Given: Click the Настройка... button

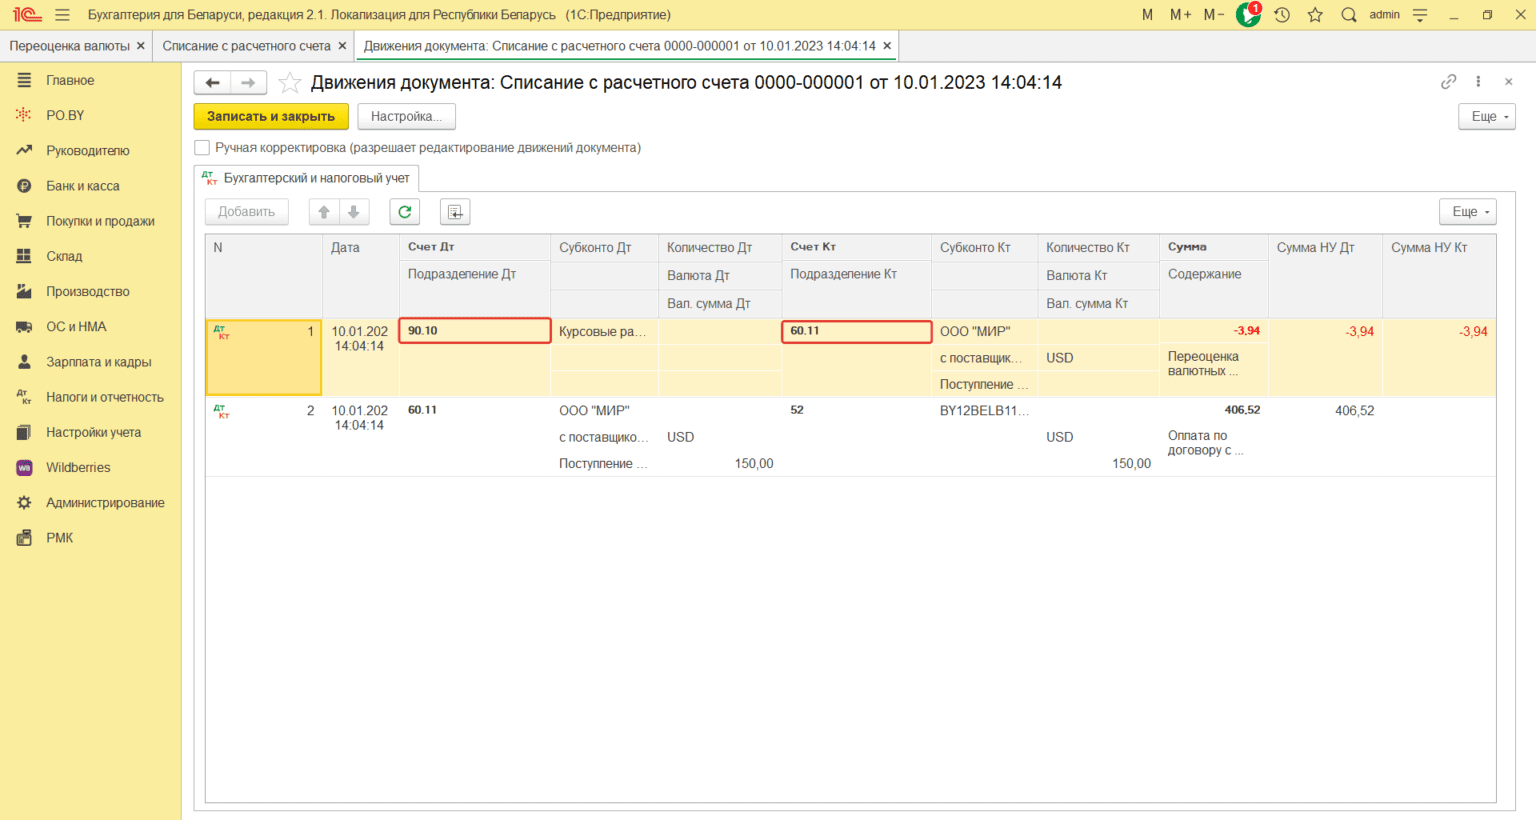Looking at the screenshot, I should (x=406, y=117).
